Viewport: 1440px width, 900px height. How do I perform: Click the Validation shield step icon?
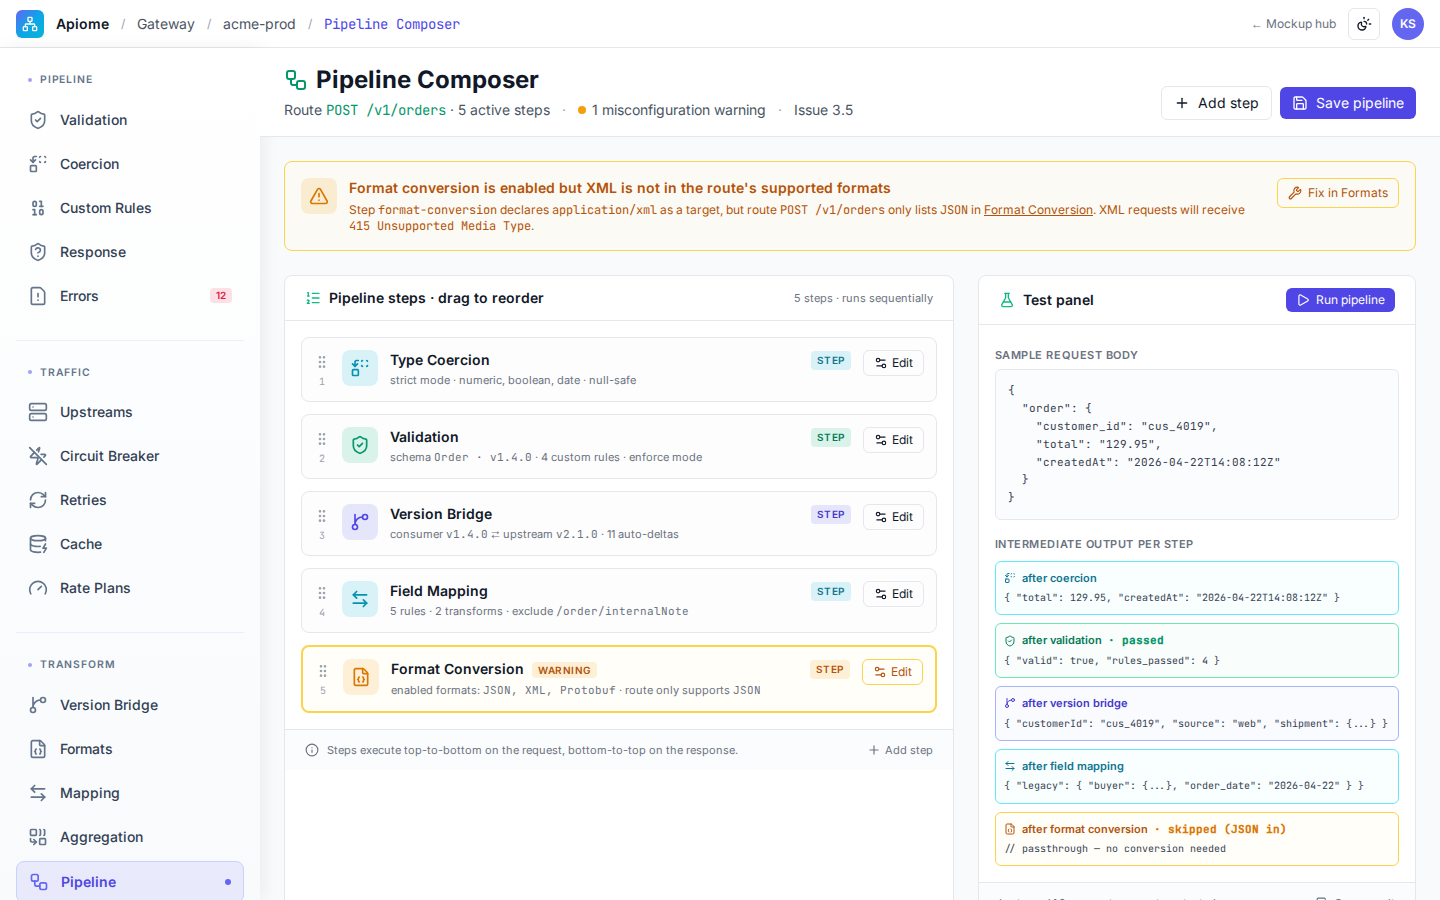tap(360, 445)
